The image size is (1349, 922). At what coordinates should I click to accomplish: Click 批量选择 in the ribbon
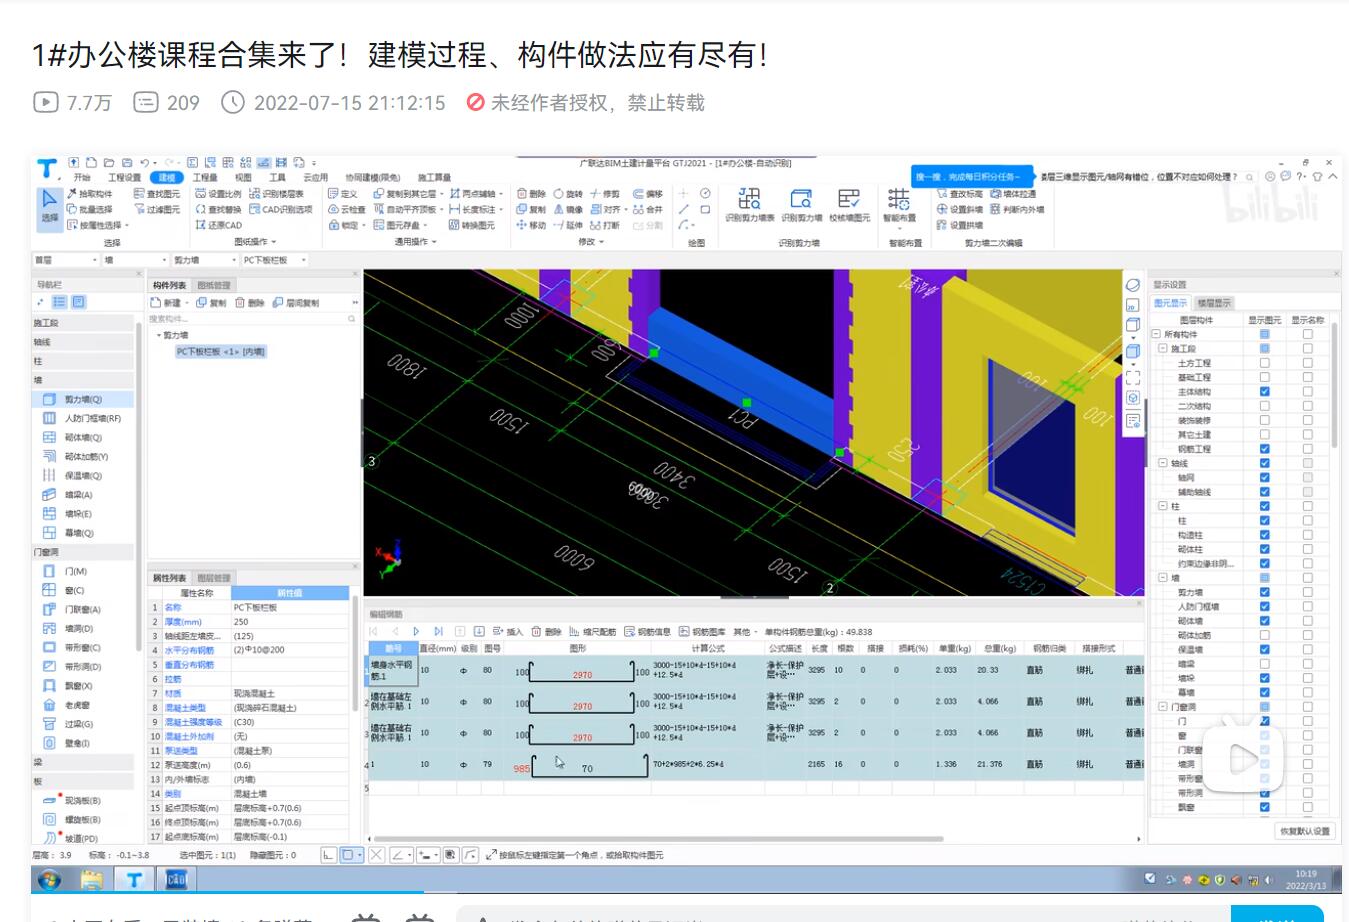pyautogui.click(x=90, y=210)
